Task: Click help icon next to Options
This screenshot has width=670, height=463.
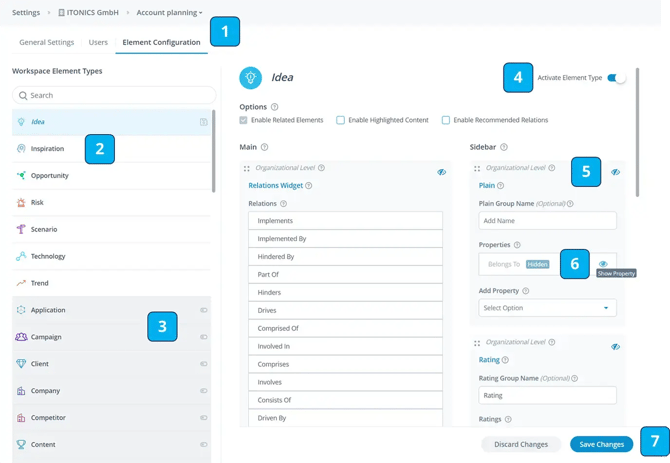Action: 275,107
